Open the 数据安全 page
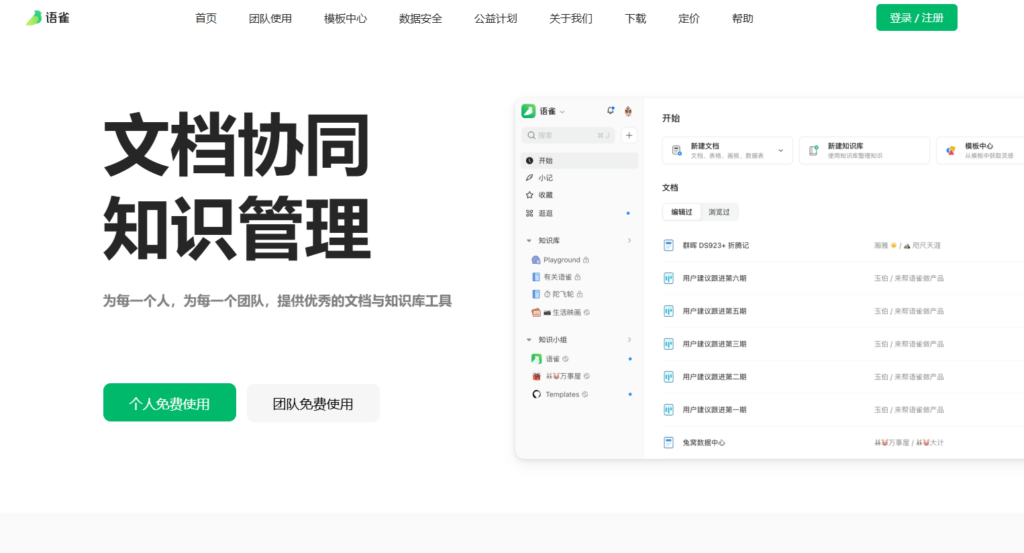1024x553 pixels. [420, 18]
